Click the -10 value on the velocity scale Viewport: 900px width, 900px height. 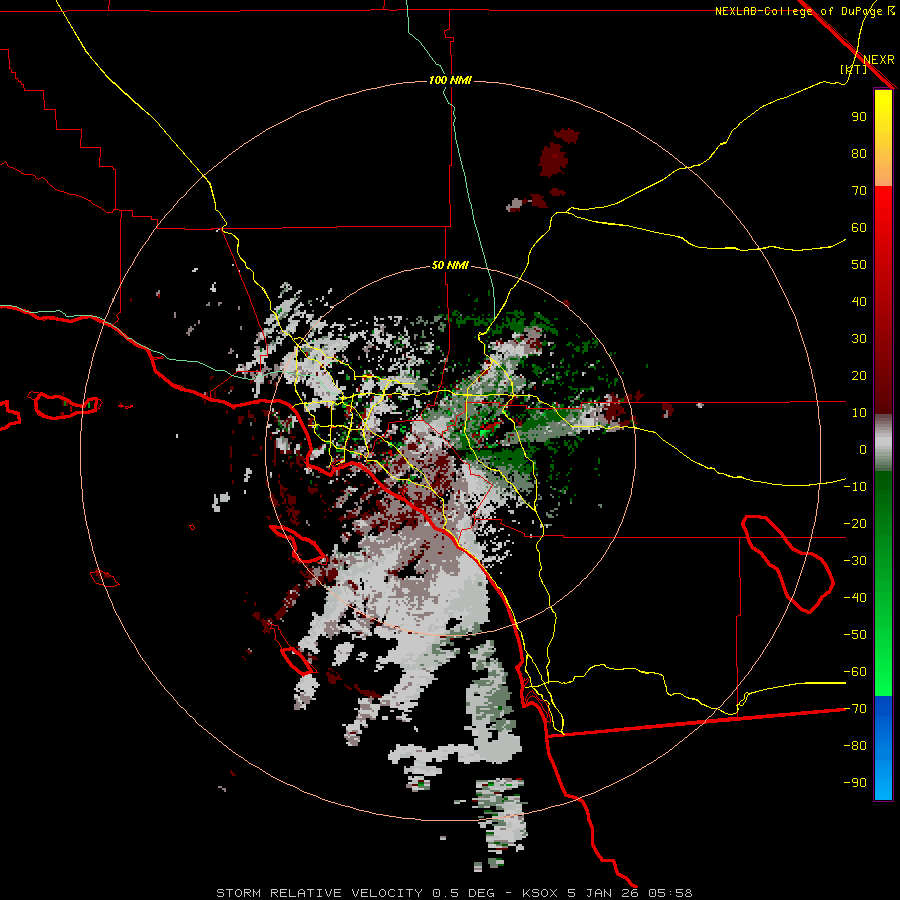pyautogui.click(x=855, y=487)
